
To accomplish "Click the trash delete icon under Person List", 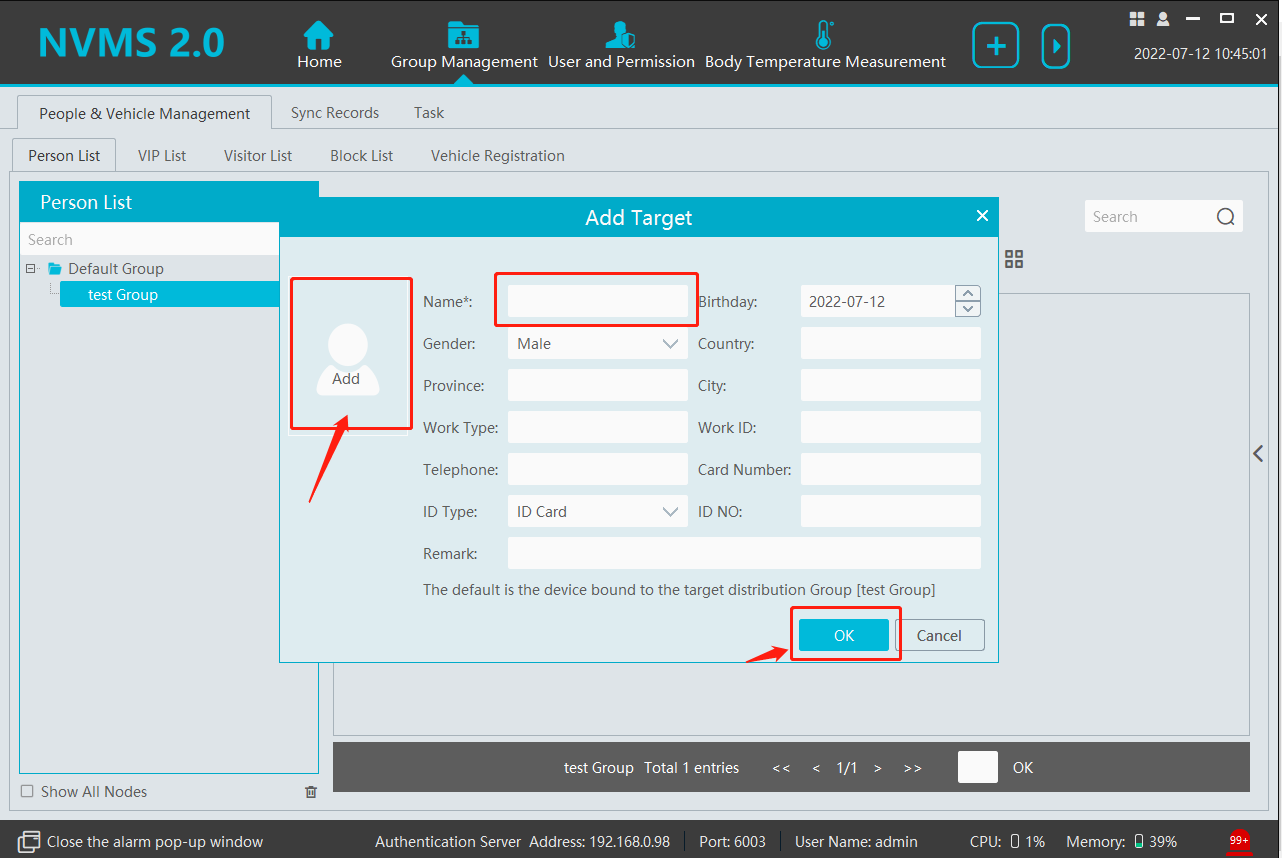I will 311,792.
